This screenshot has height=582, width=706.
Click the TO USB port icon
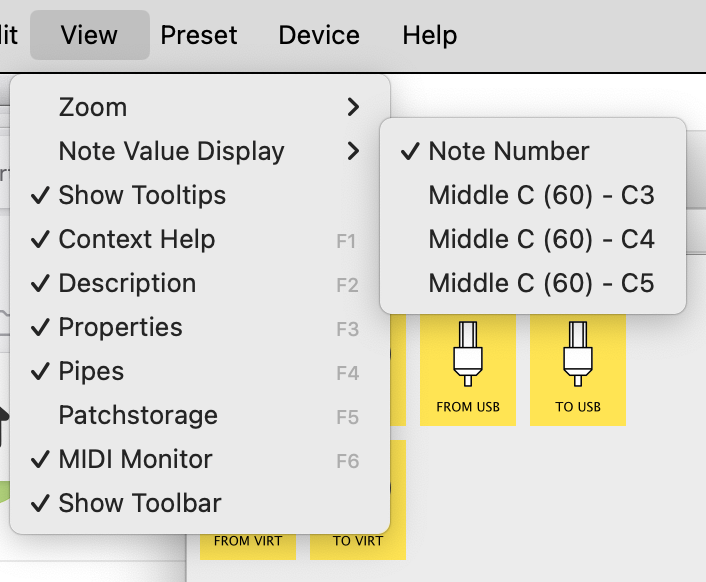pos(577,354)
